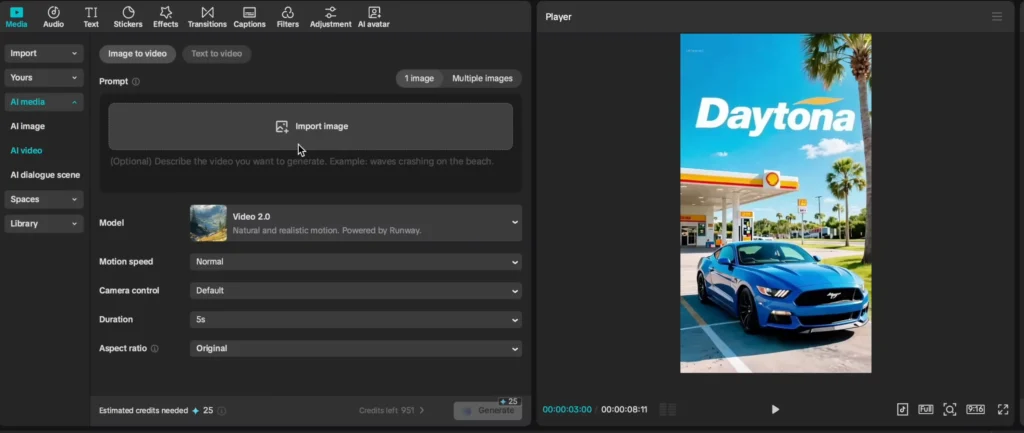
Task: Open the Audio tab
Action: click(54, 17)
